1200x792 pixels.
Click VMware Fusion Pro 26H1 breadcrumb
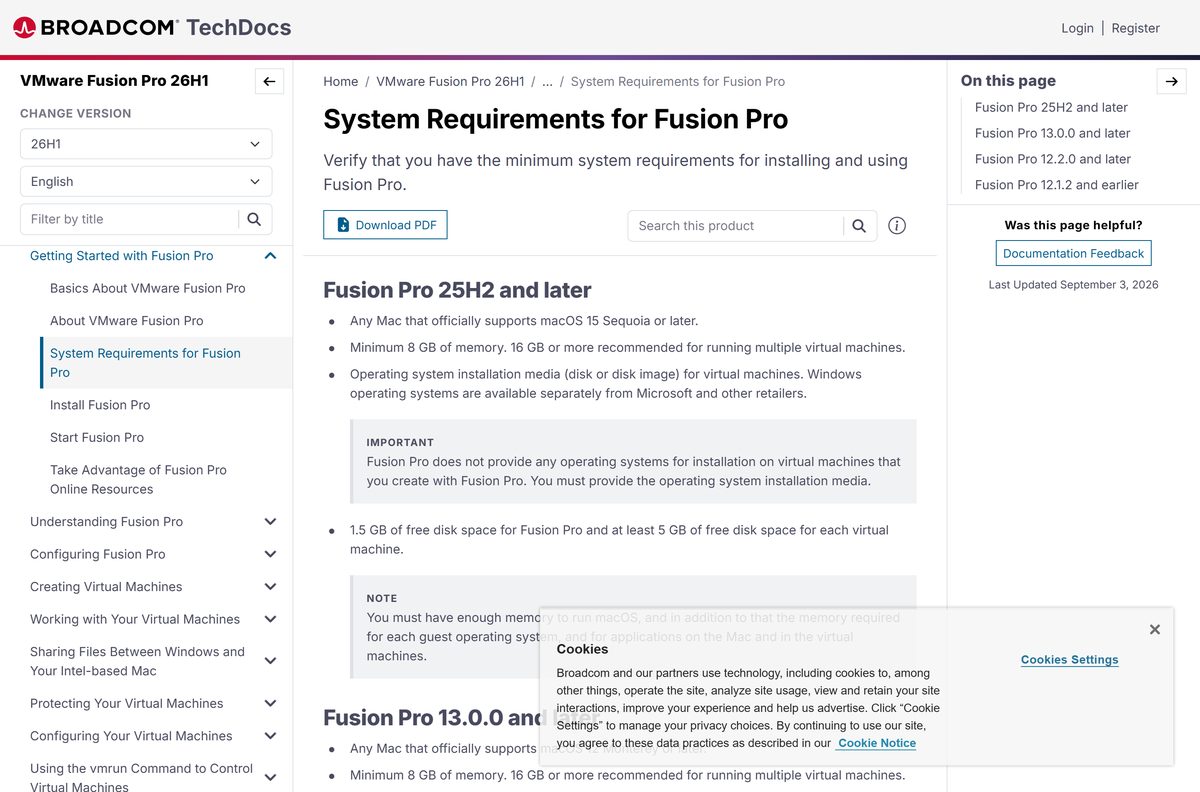coord(450,82)
